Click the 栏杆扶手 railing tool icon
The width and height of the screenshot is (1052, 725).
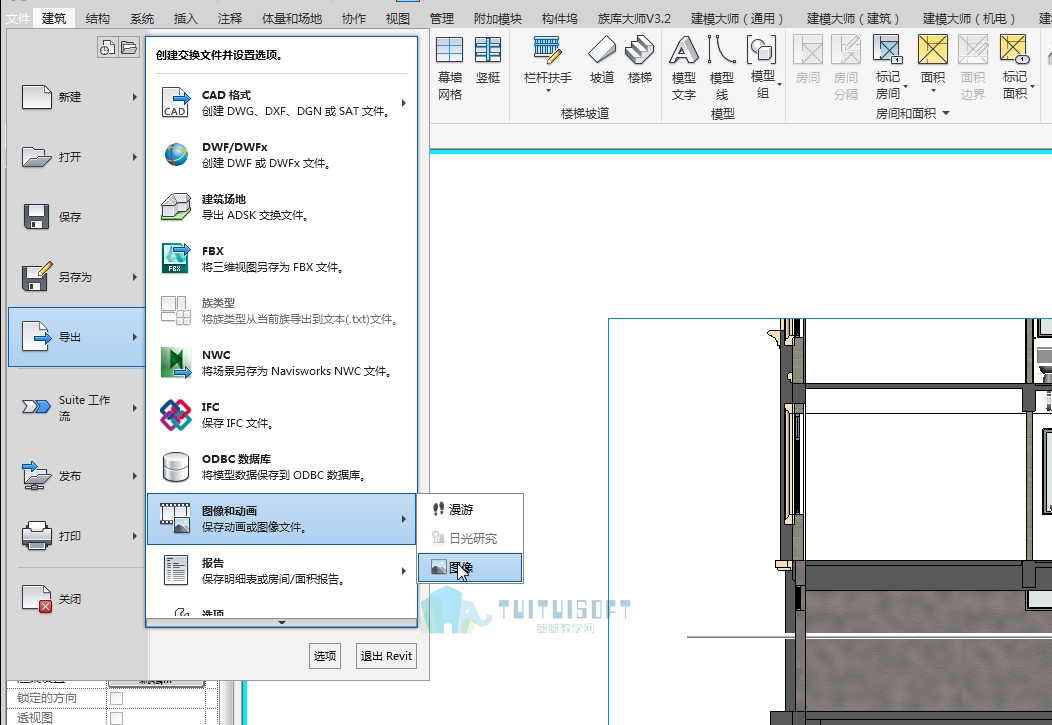pos(547,51)
